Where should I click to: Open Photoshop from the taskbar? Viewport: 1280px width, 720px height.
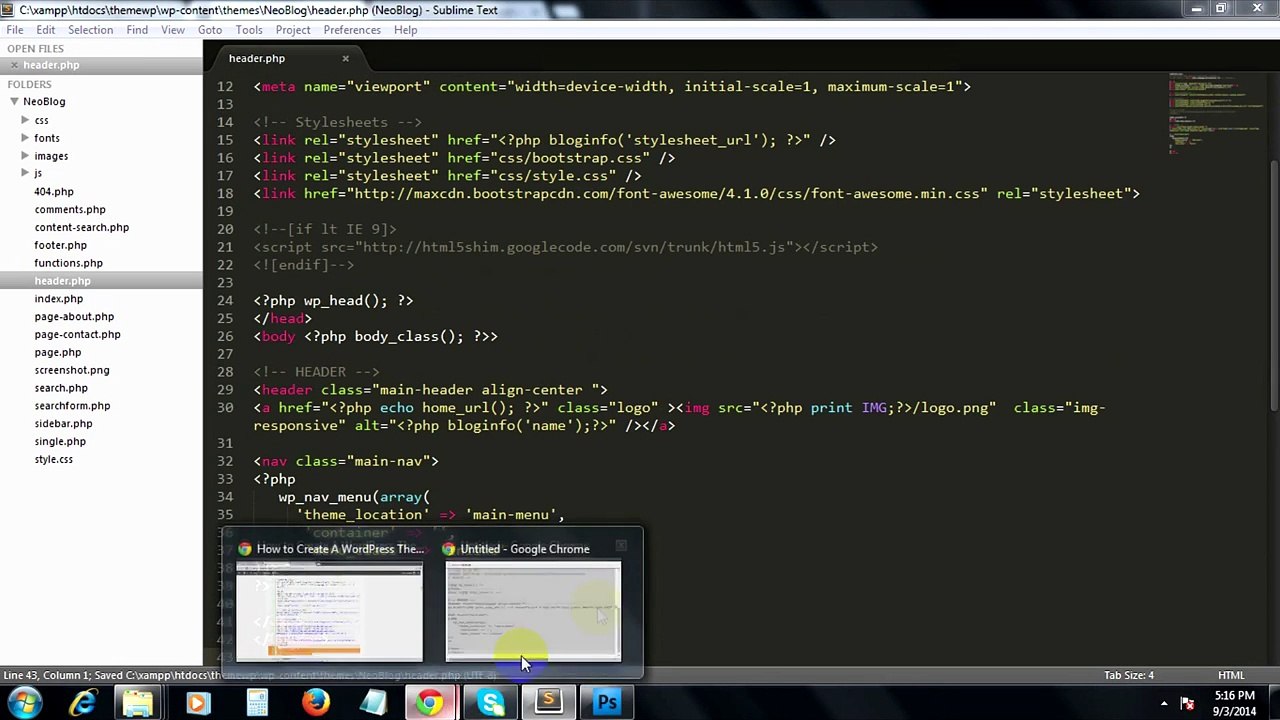(607, 703)
